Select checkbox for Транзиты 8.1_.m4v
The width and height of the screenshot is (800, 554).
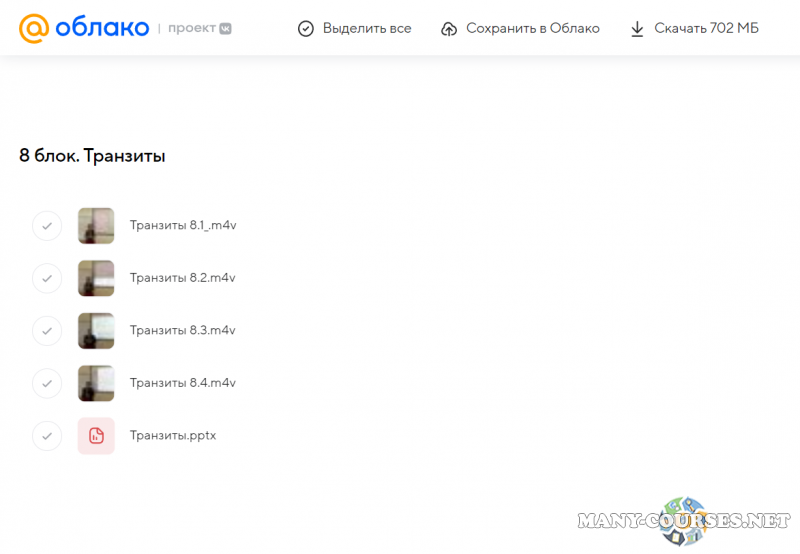(47, 226)
